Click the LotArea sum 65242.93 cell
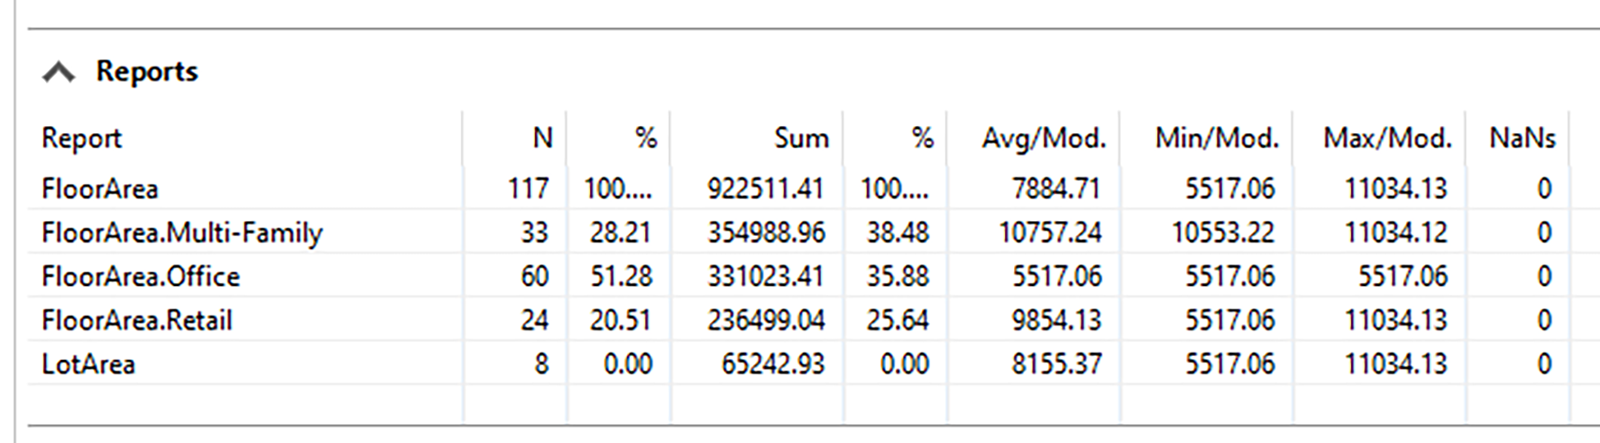The width and height of the screenshot is (1600, 443). click(x=772, y=364)
